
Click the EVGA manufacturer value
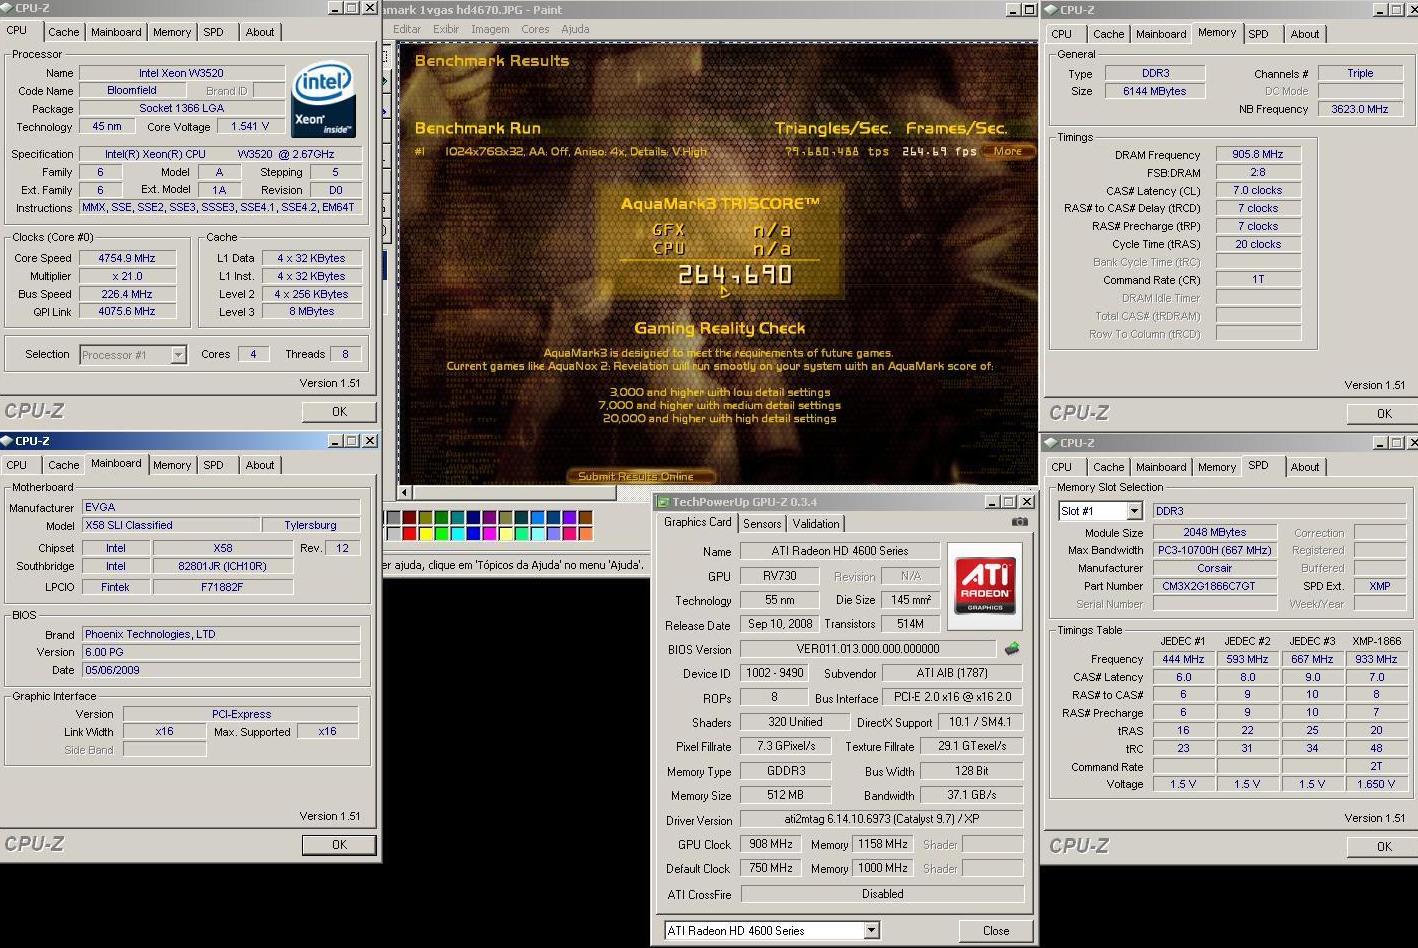tap(221, 507)
